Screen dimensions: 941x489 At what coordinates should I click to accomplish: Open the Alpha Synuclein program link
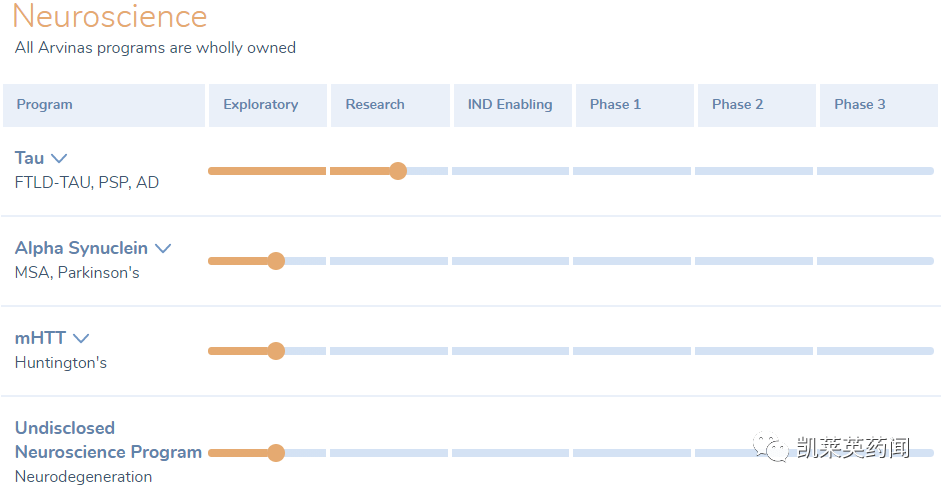(81, 248)
